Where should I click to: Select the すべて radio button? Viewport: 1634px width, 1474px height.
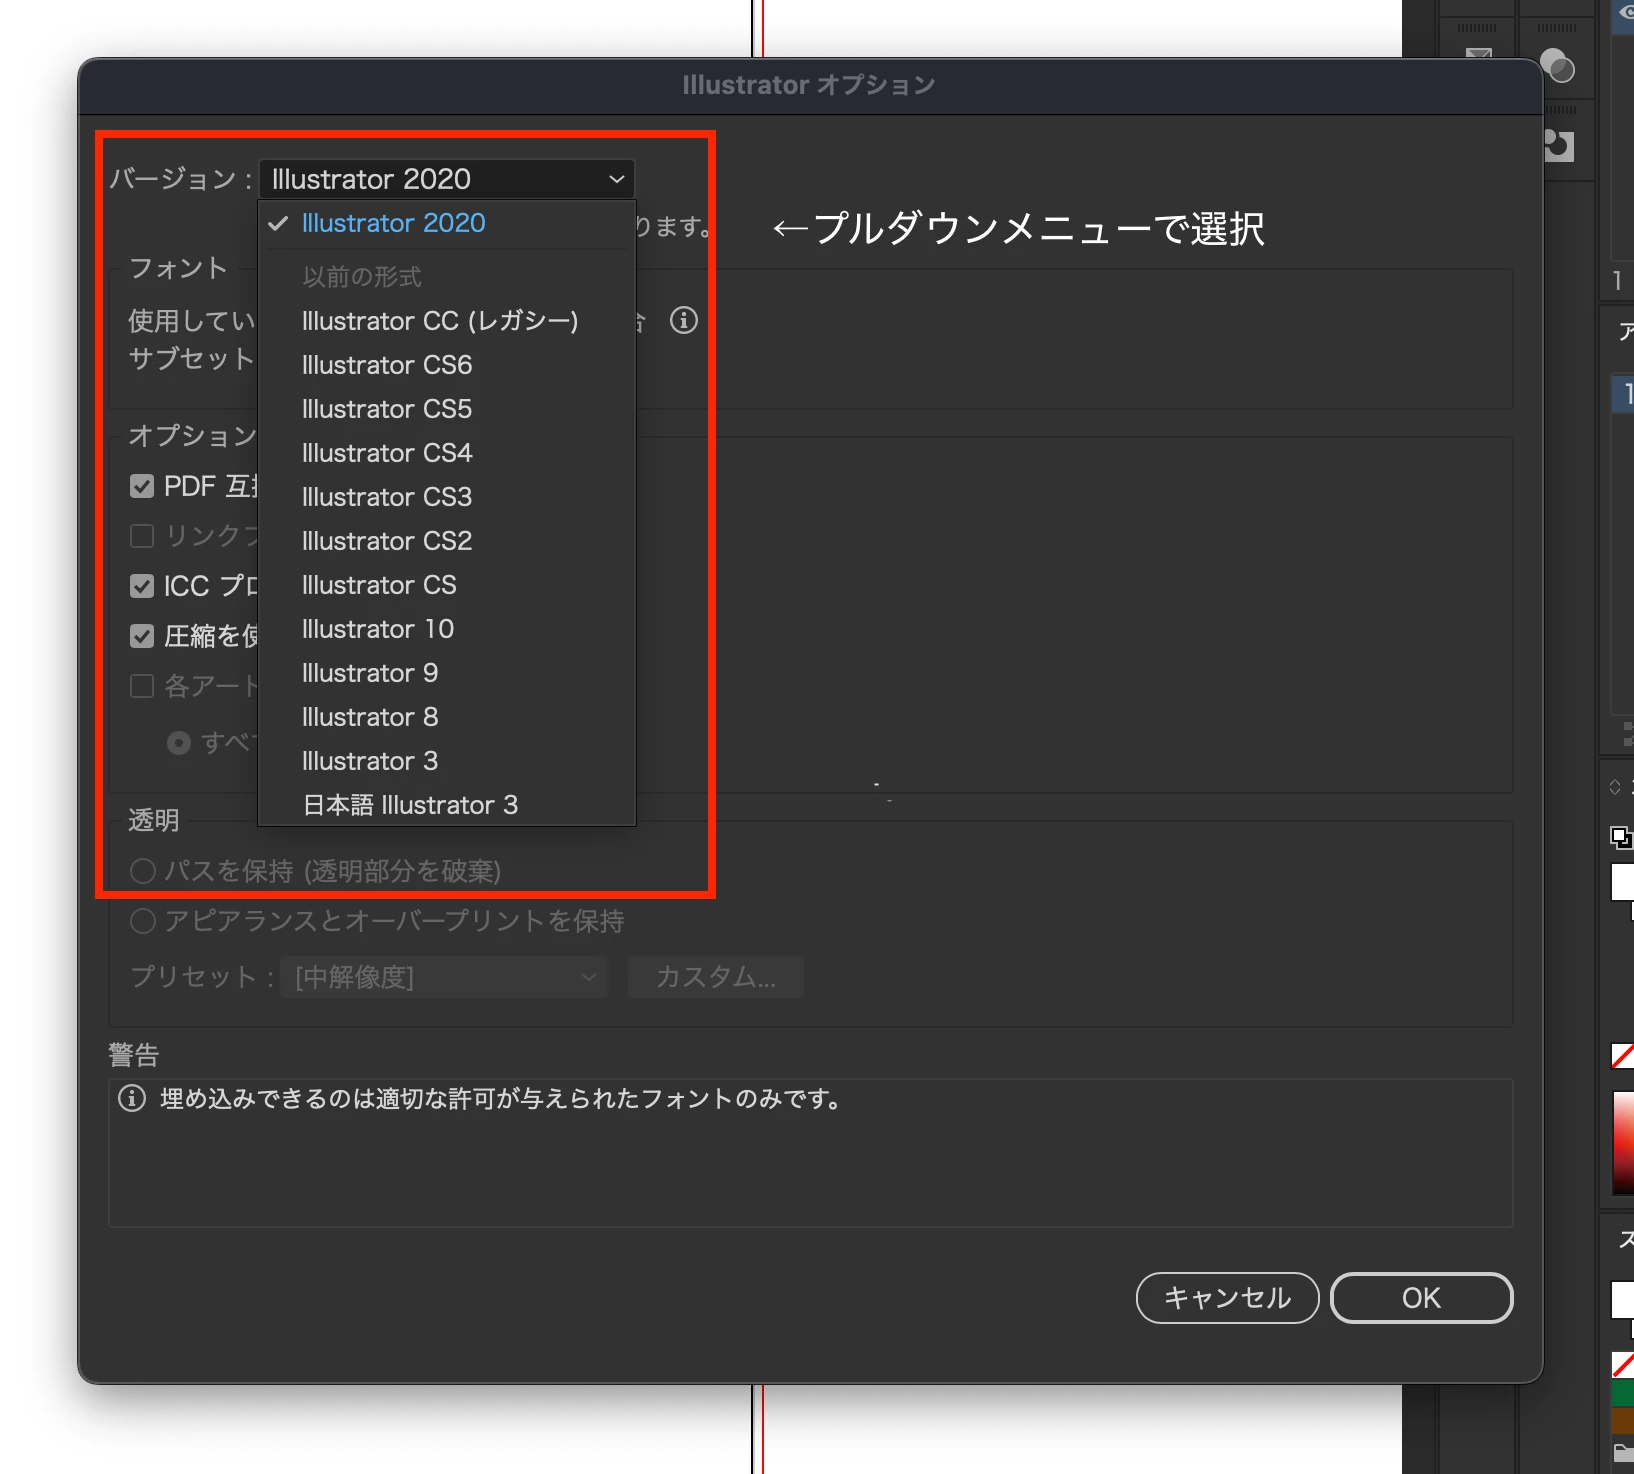point(179,743)
